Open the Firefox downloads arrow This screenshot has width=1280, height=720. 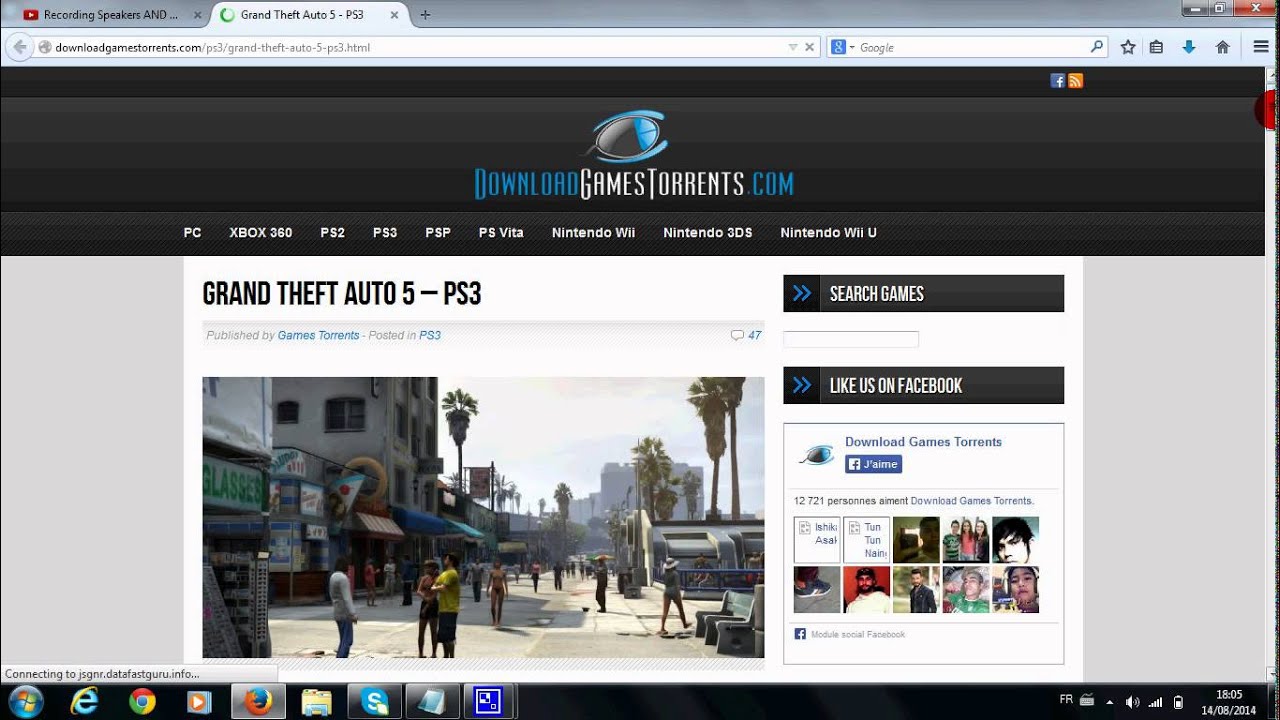click(x=1189, y=47)
